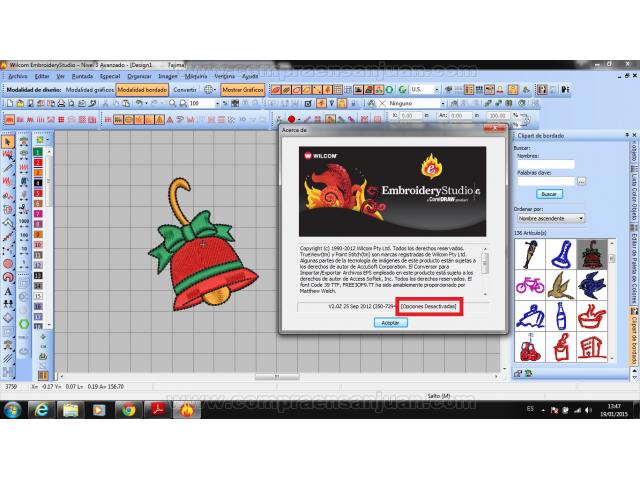Click the Paste clipboard icon

(126, 104)
